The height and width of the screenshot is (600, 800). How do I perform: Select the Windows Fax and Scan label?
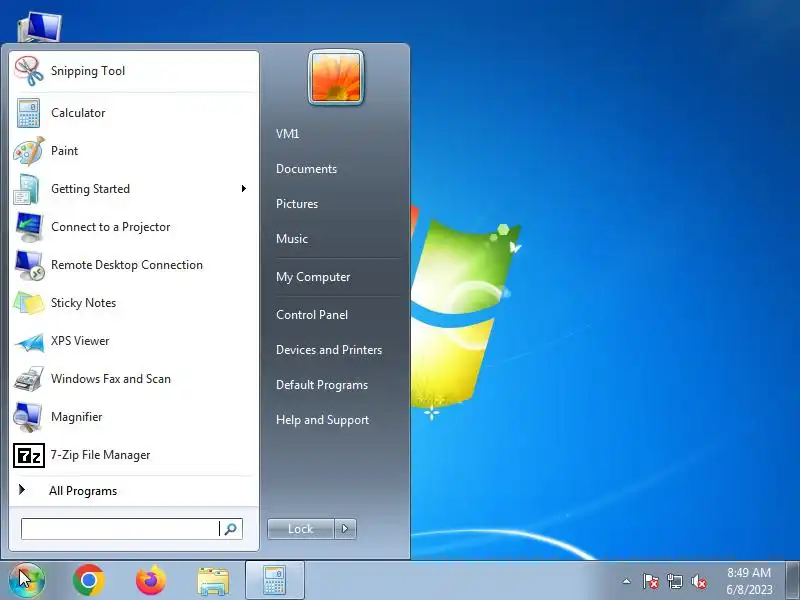click(x=111, y=379)
